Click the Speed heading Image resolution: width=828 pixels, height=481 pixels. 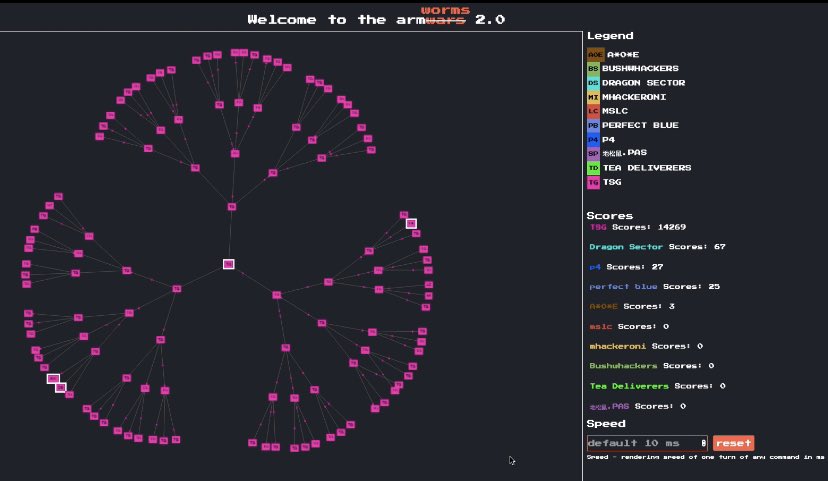tap(606, 423)
